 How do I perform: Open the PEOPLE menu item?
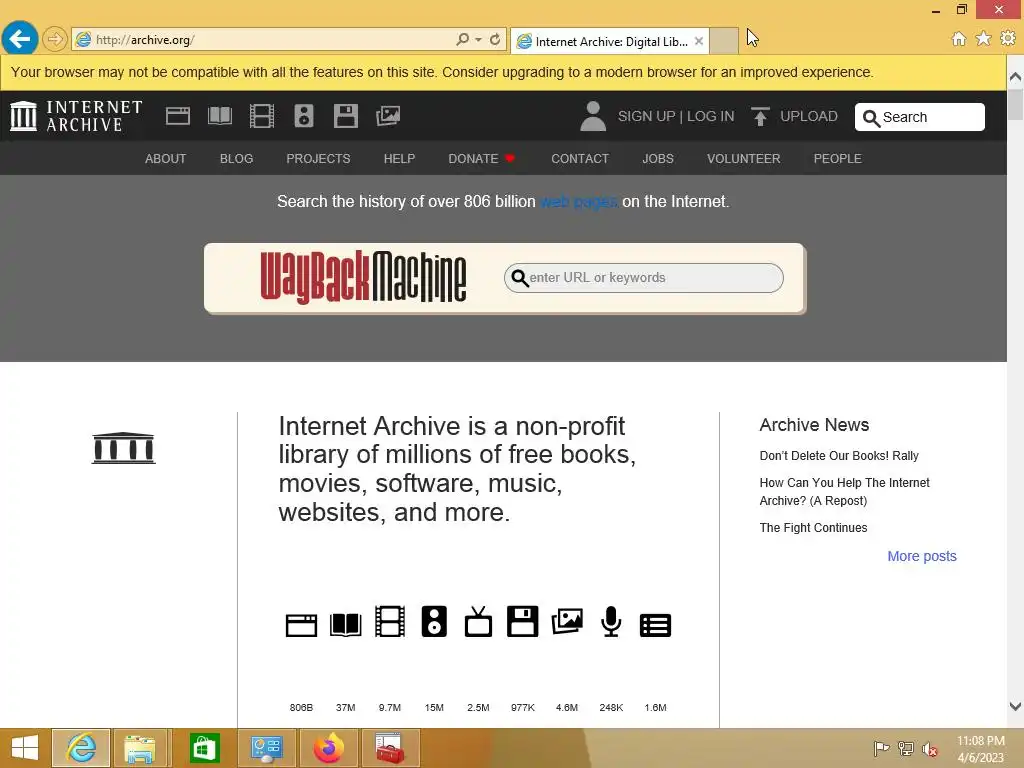point(837,159)
